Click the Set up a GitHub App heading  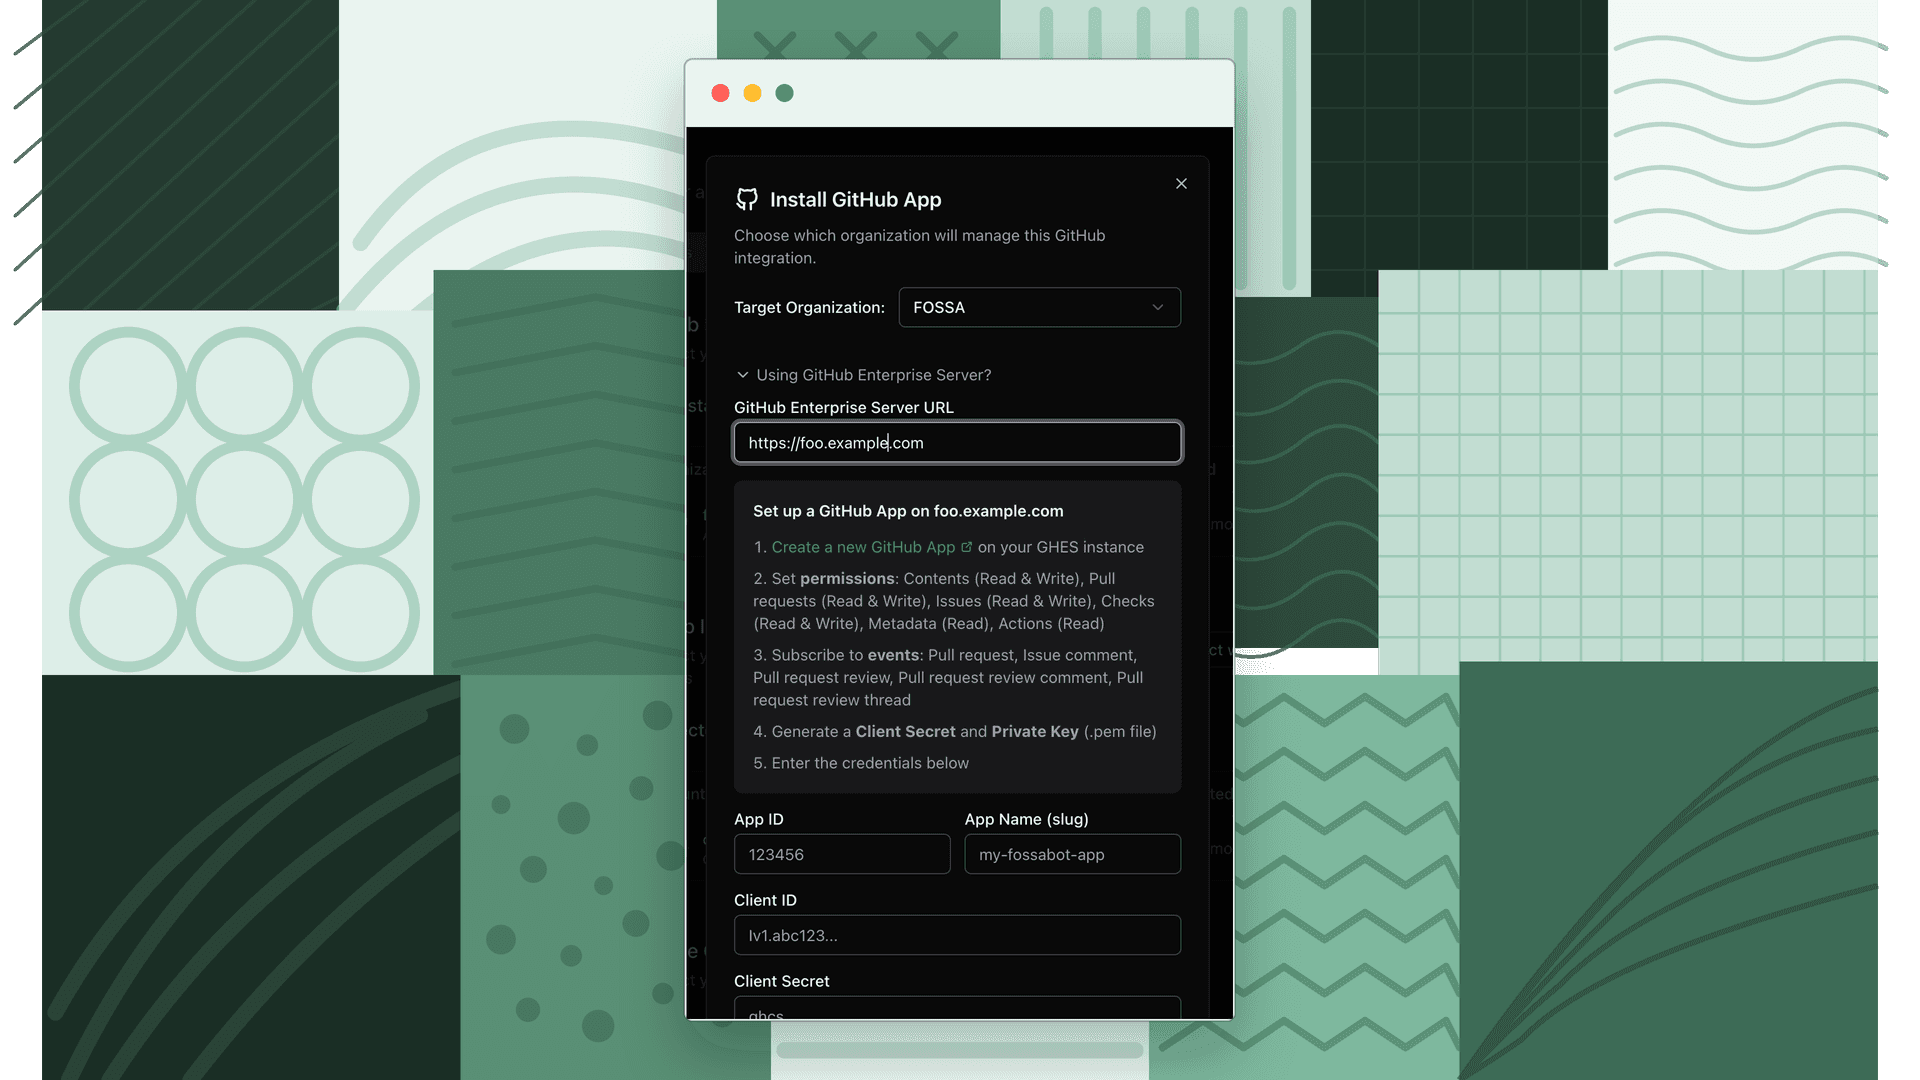click(908, 511)
